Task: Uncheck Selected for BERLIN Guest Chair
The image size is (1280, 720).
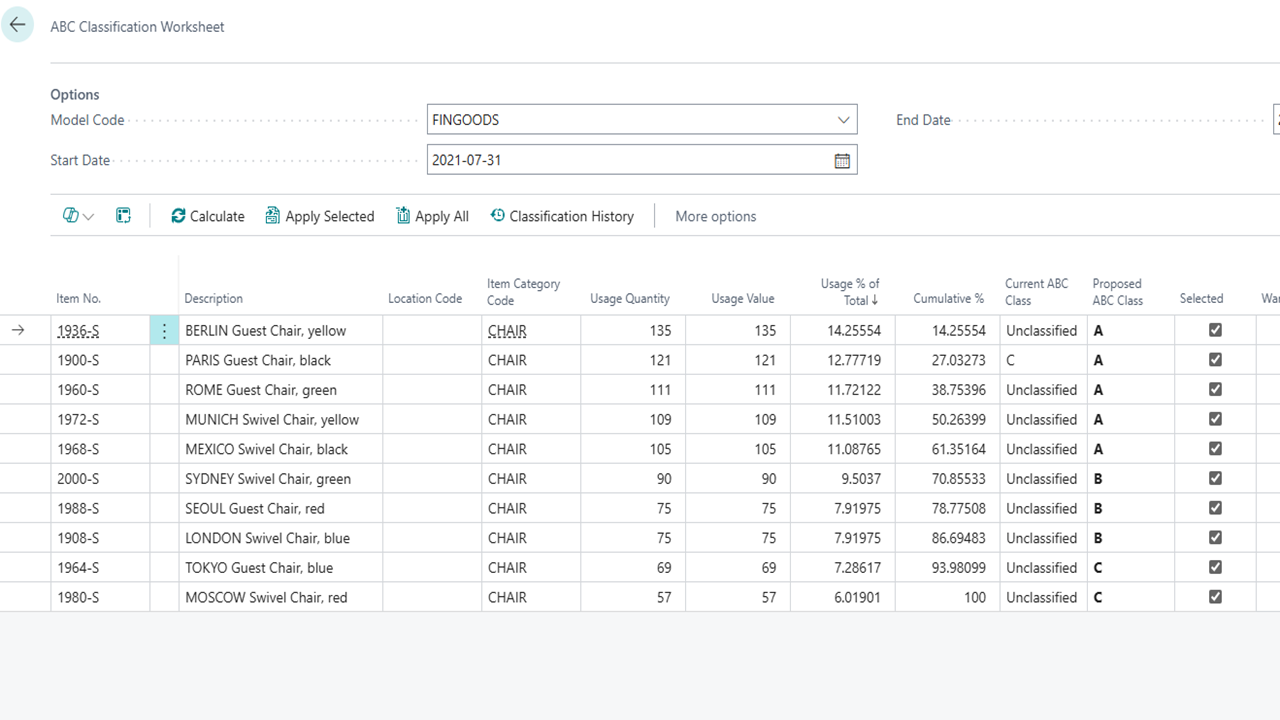Action: pyautogui.click(x=1215, y=330)
